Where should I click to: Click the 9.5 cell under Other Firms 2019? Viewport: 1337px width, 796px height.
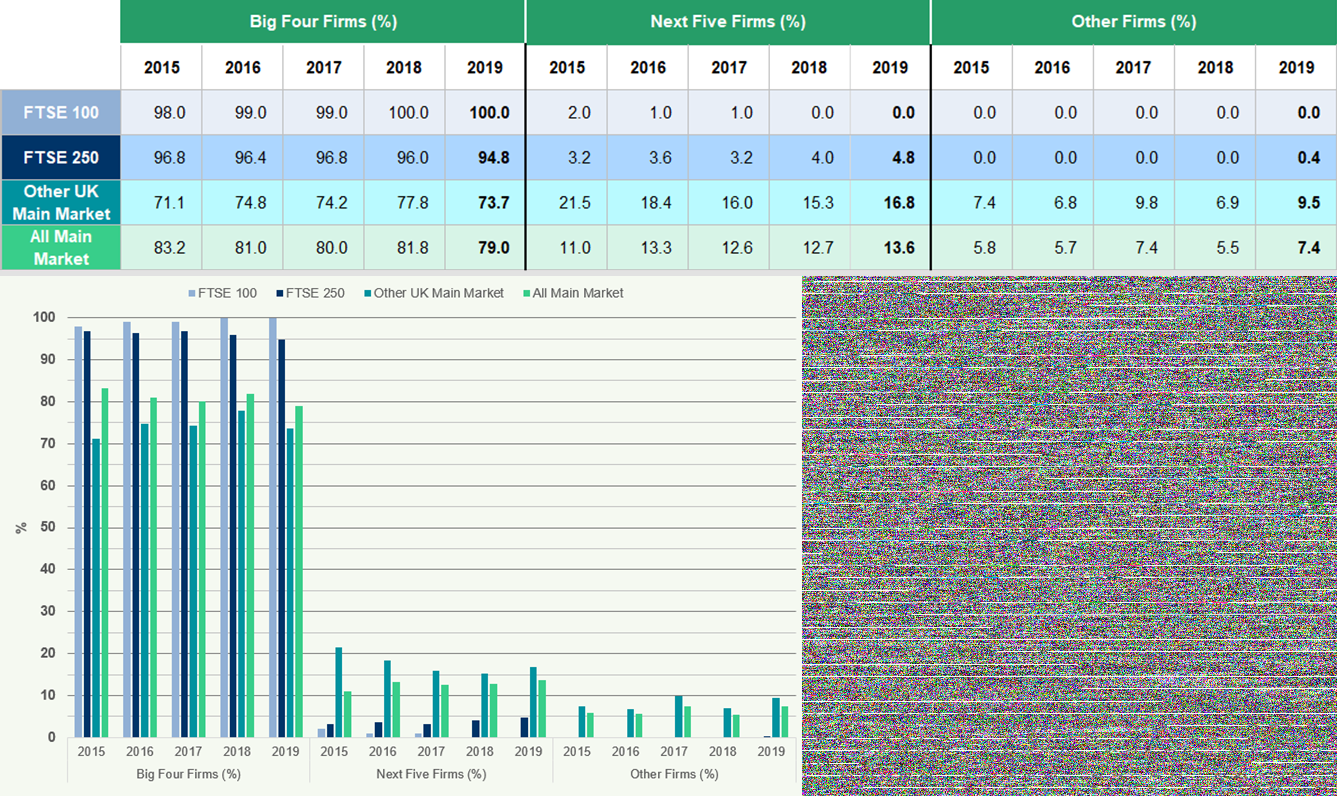(1297, 203)
